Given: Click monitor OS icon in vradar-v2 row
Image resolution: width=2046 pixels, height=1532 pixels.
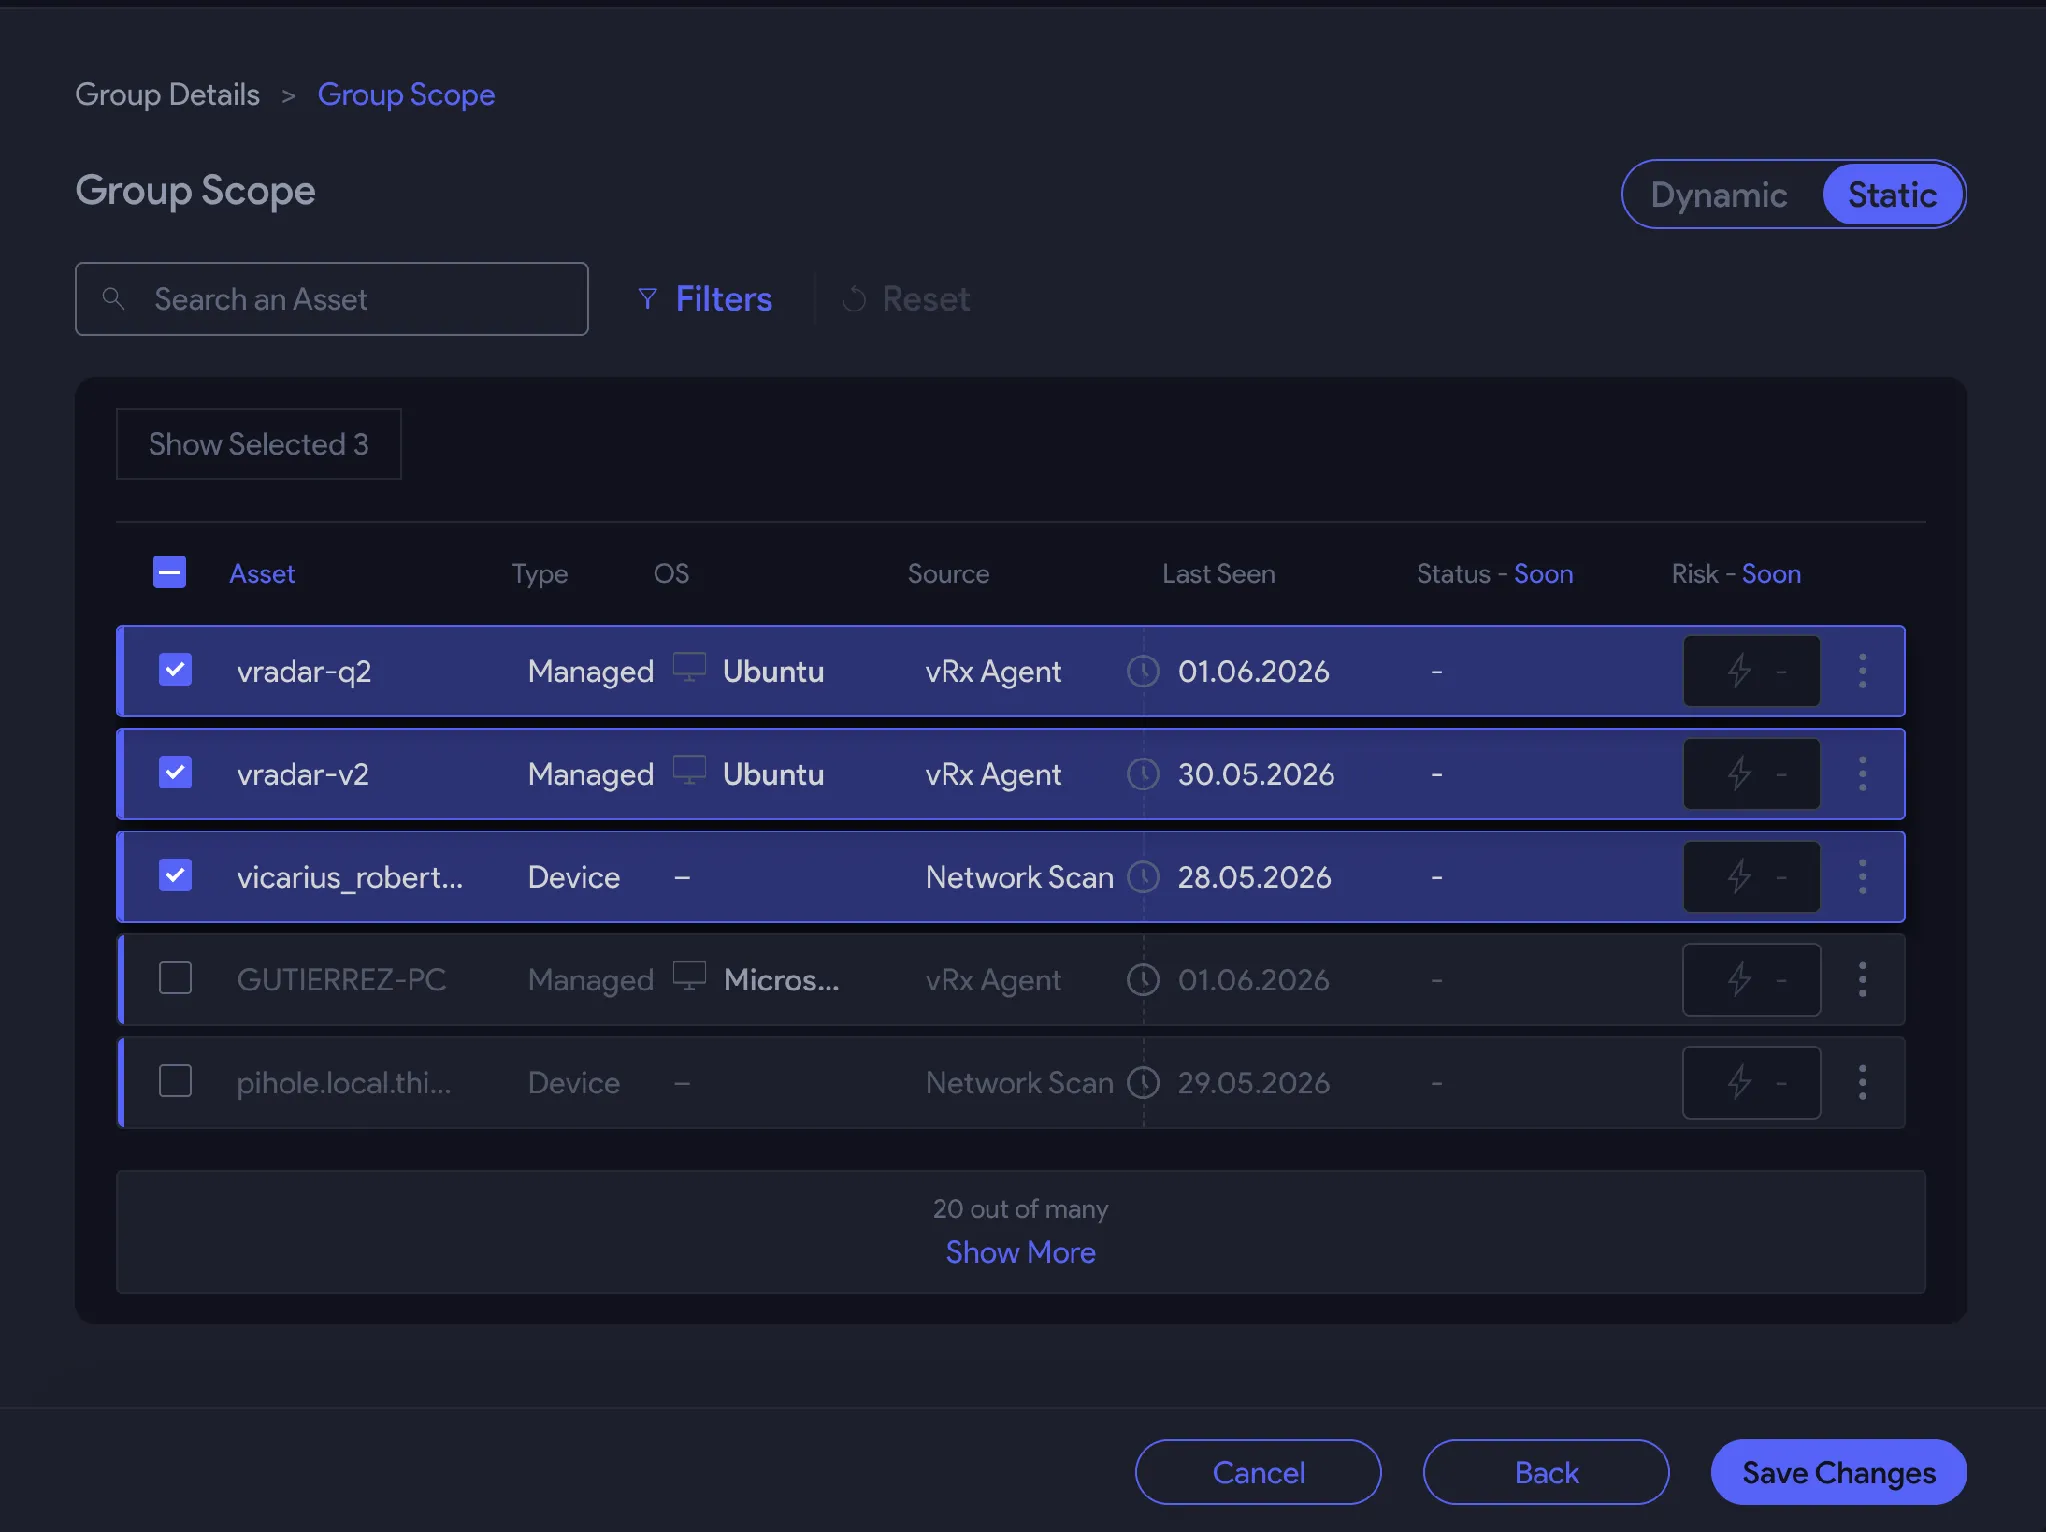Looking at the screenshot, I should 689,770.
